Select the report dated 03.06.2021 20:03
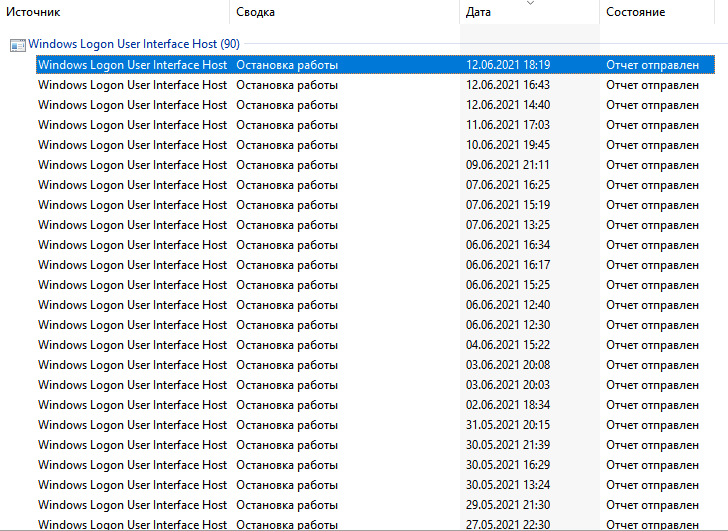 click(375, 384)
